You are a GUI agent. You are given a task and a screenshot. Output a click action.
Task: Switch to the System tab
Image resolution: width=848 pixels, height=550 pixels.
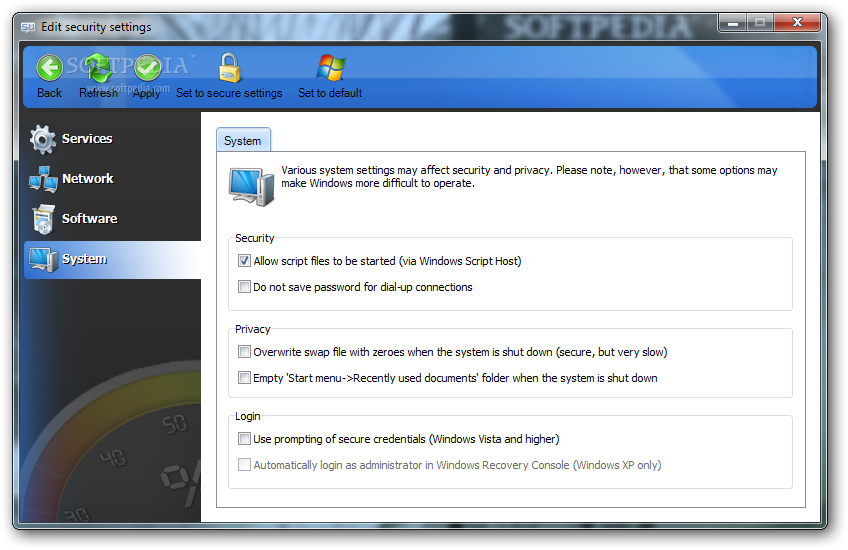243,141
